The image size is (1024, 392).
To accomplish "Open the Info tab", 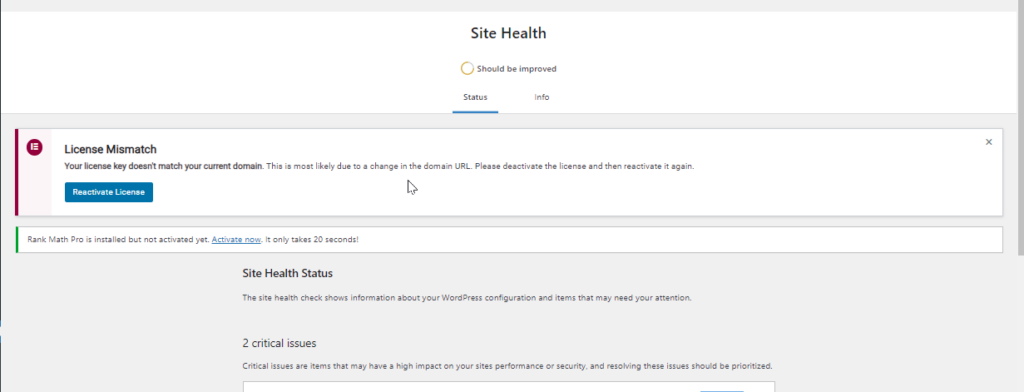I will coord(541,97).
